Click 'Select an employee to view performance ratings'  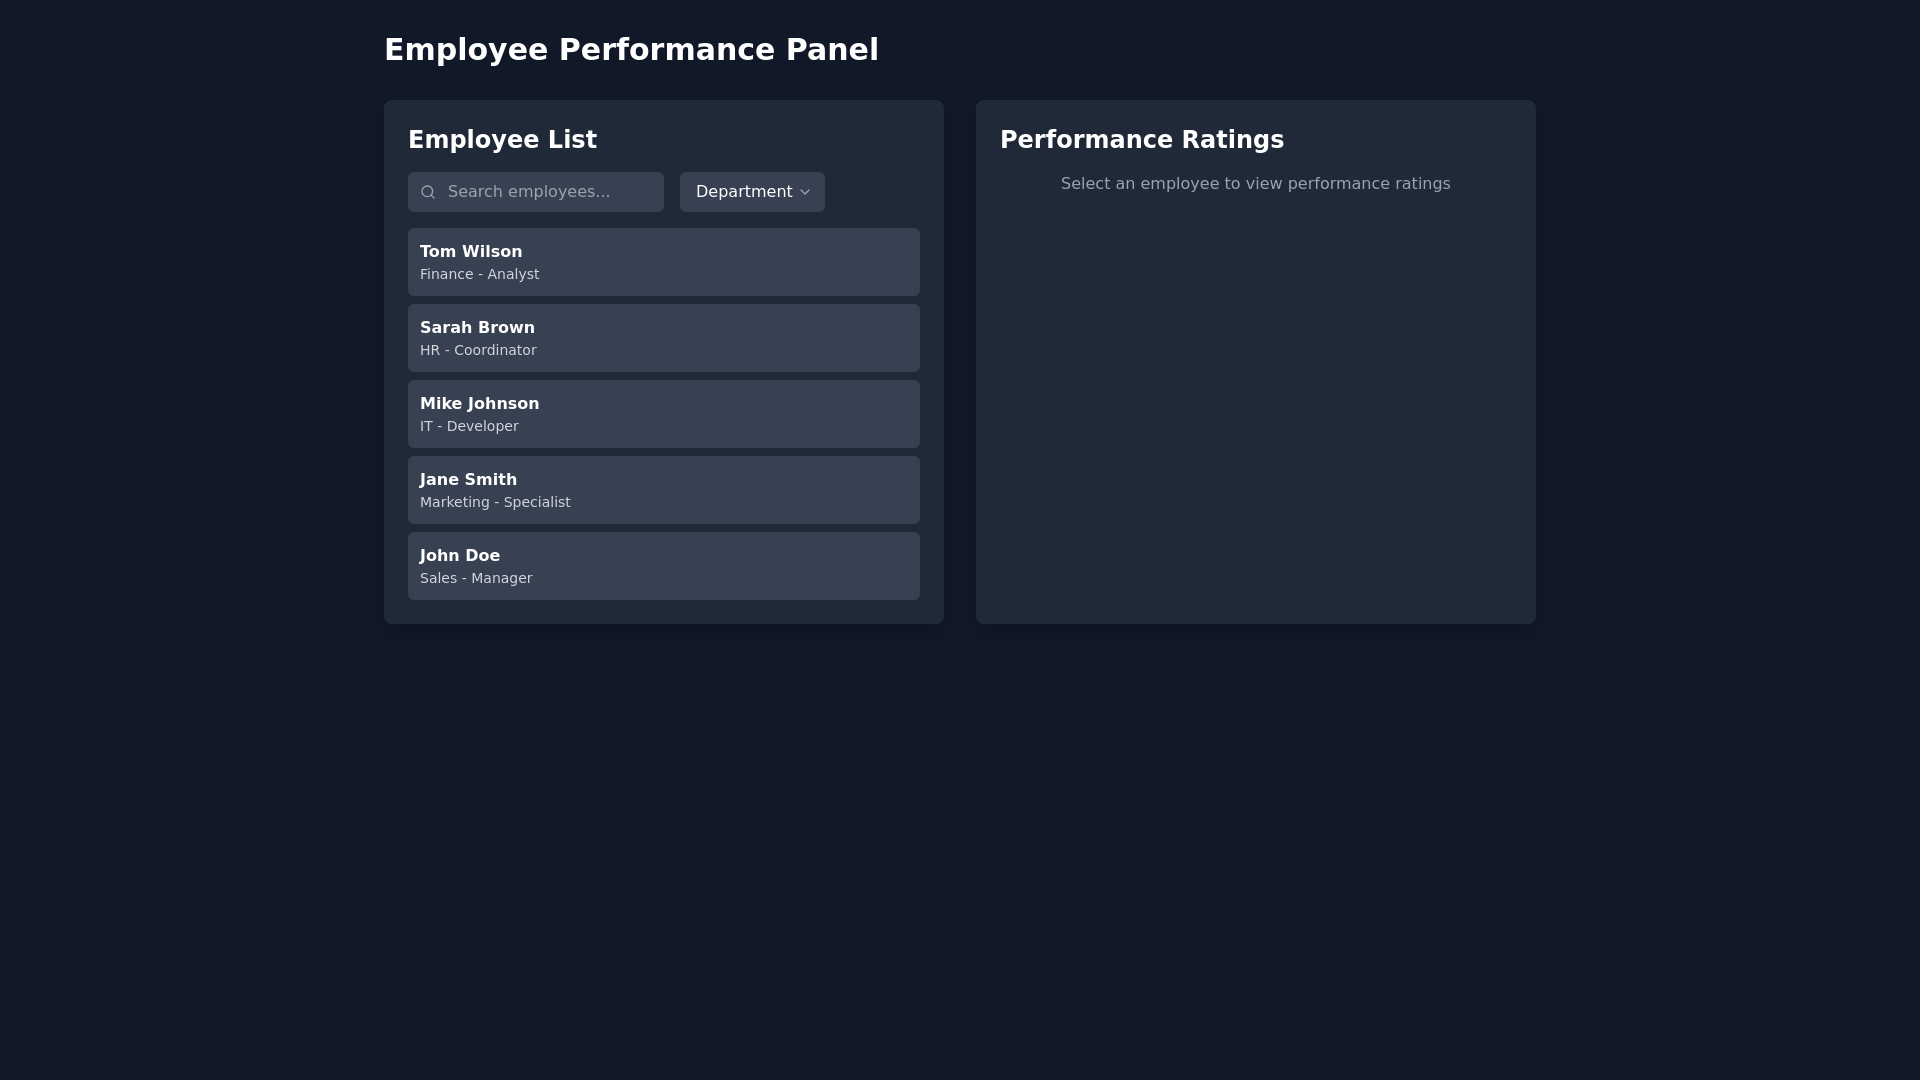click(x=1255, y=183)
